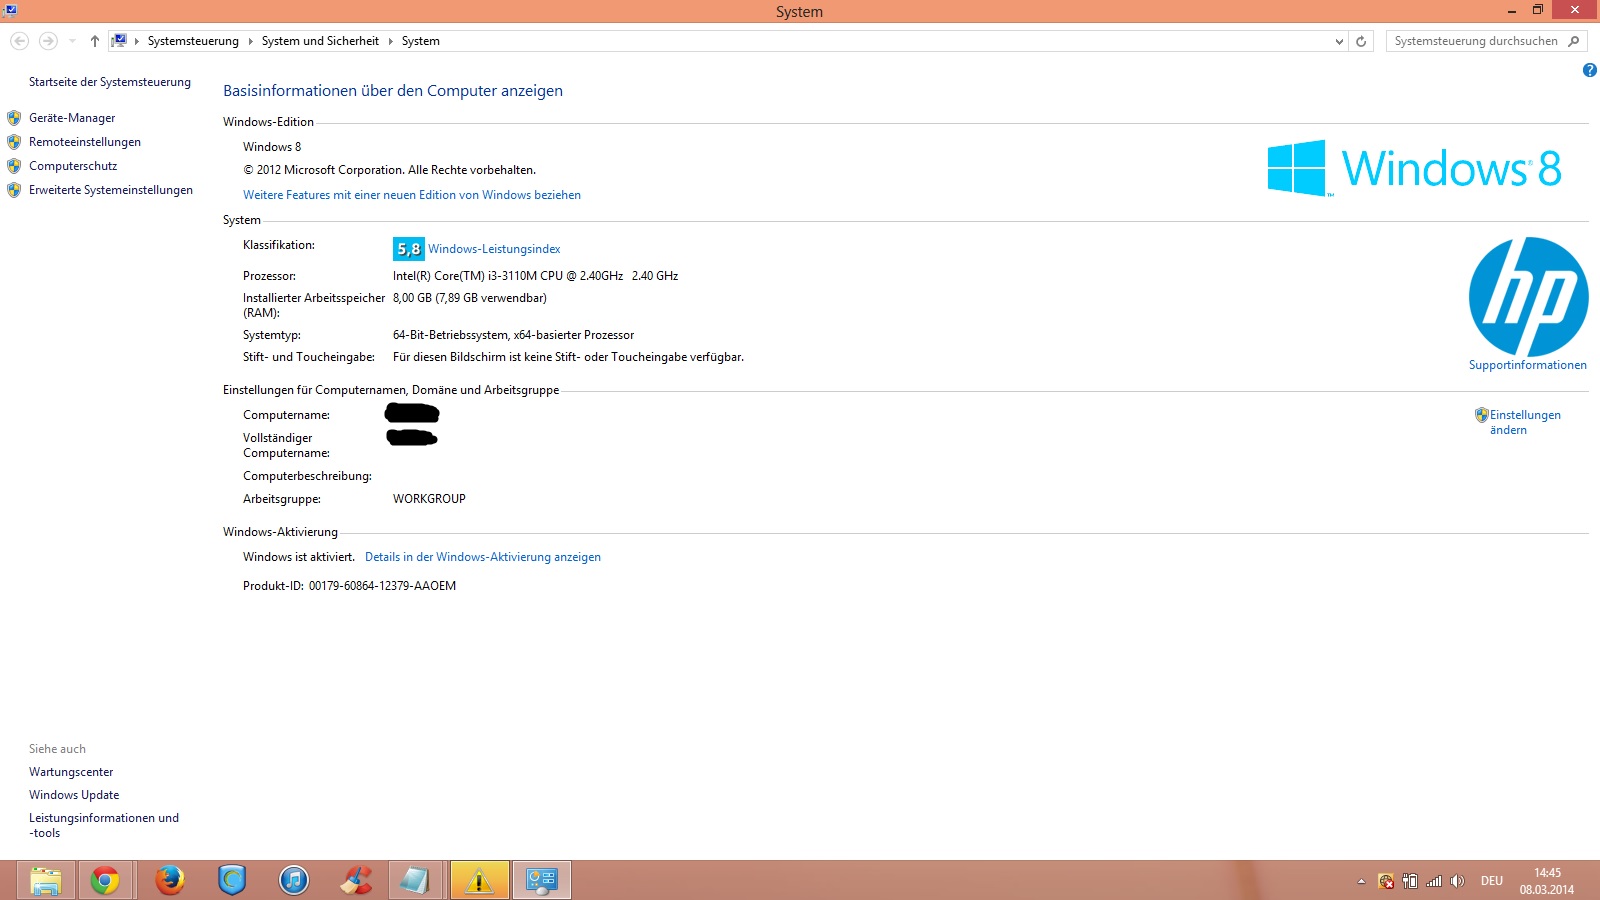Click the shield icon beside Einstellungen ändern
This screenshot has height=900, width=1600.
(1481, 415)
